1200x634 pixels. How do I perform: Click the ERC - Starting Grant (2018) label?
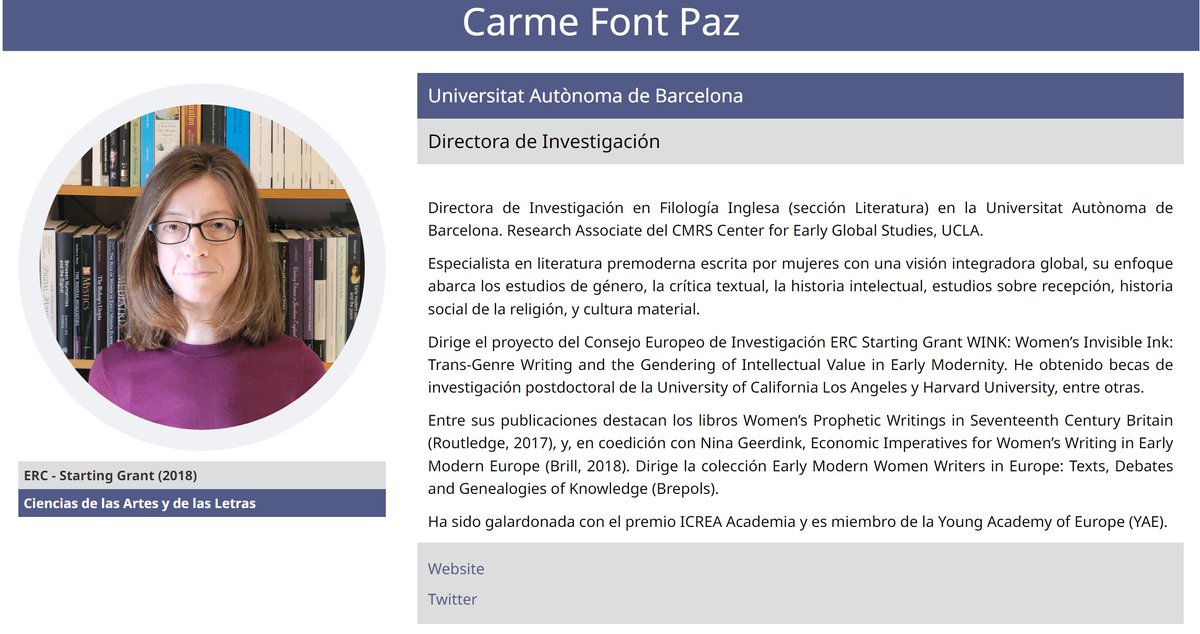pyautogui.click(x=202, y=475)
